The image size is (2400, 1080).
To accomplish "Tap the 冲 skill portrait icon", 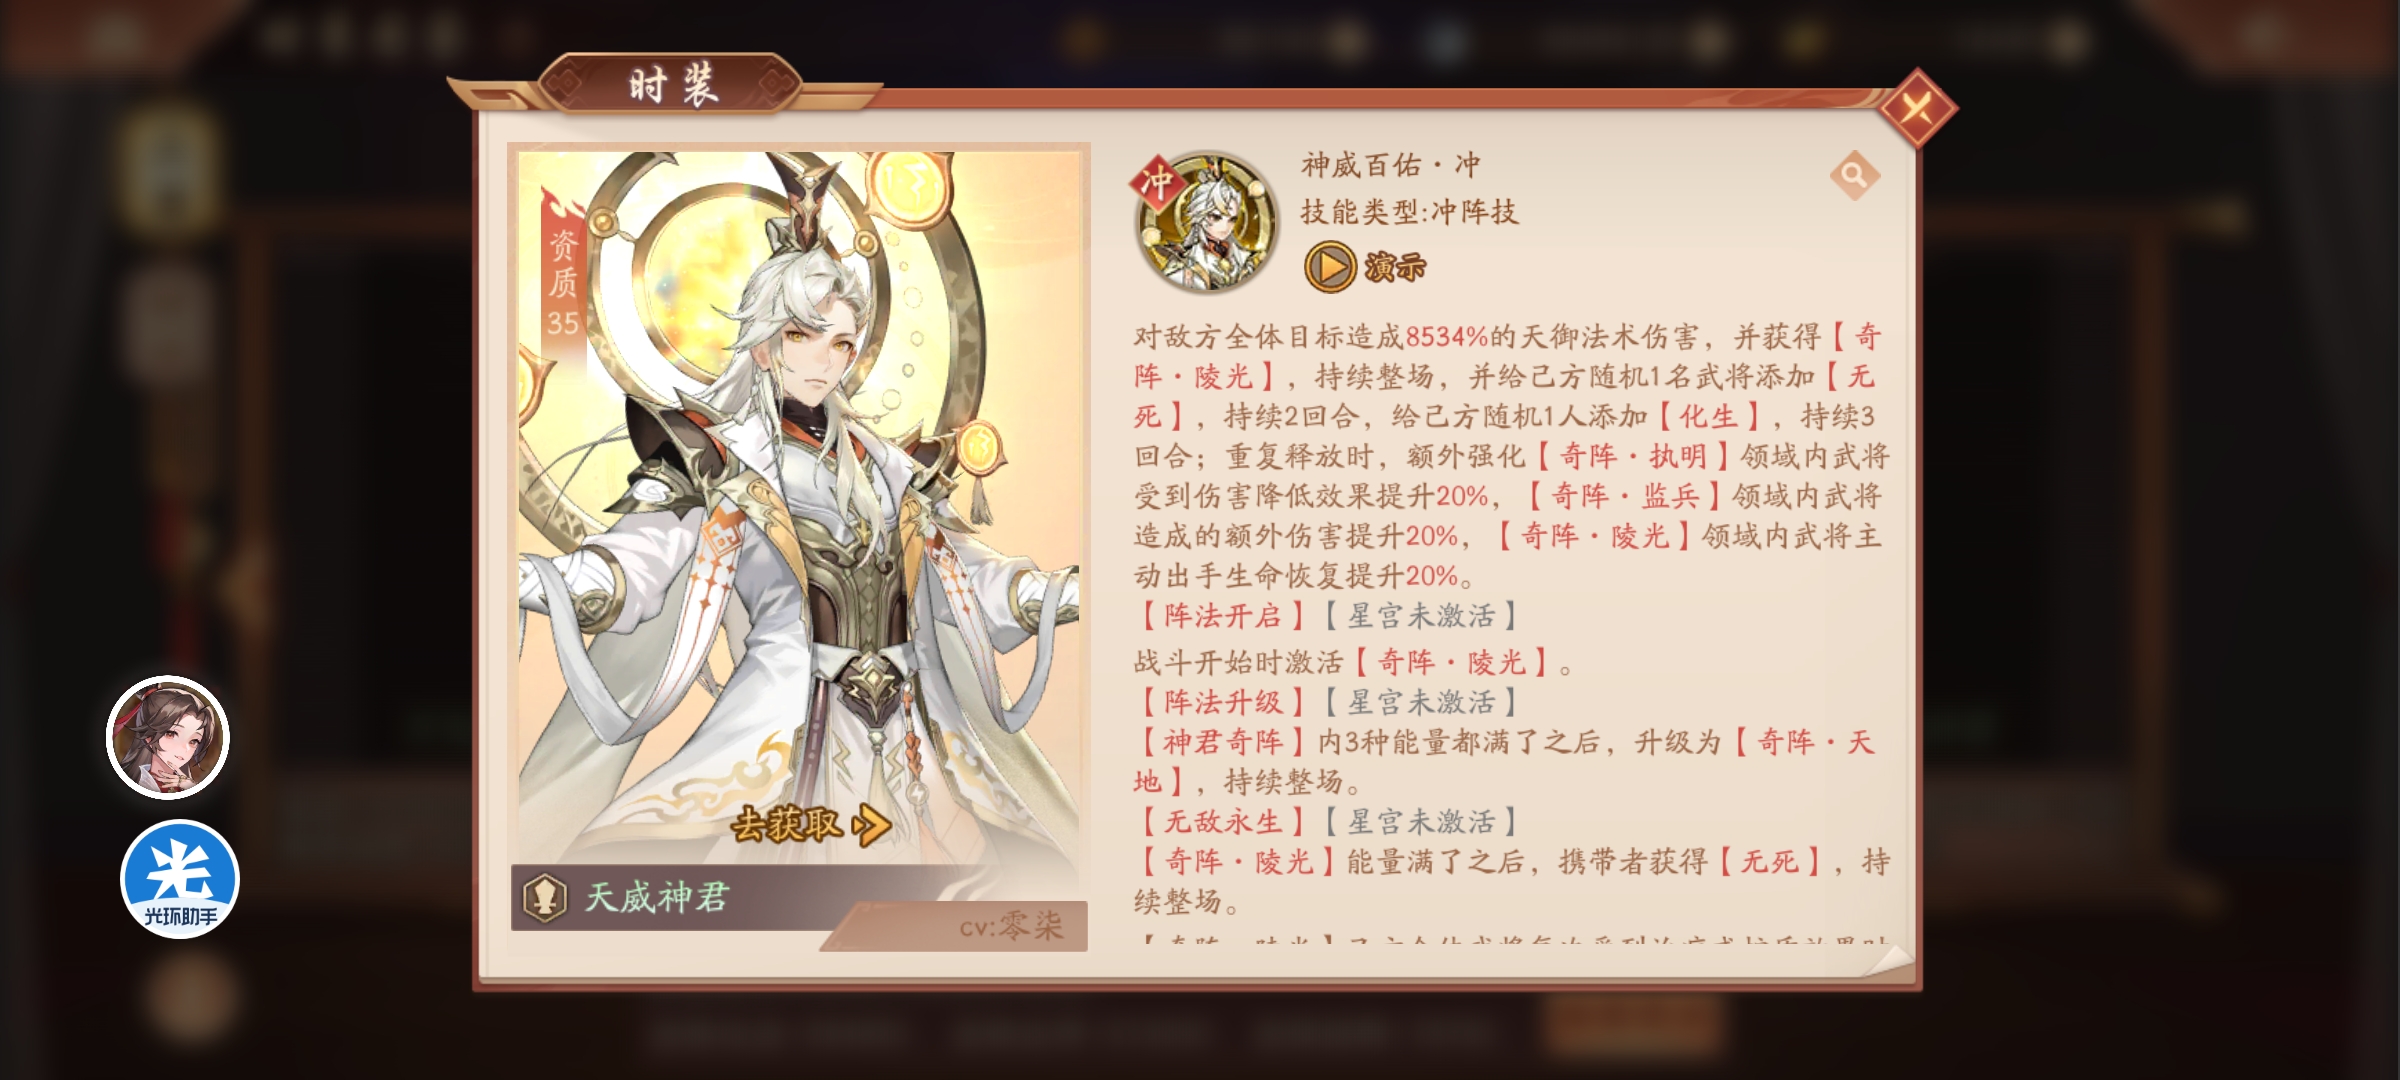I will point(1206,222).
